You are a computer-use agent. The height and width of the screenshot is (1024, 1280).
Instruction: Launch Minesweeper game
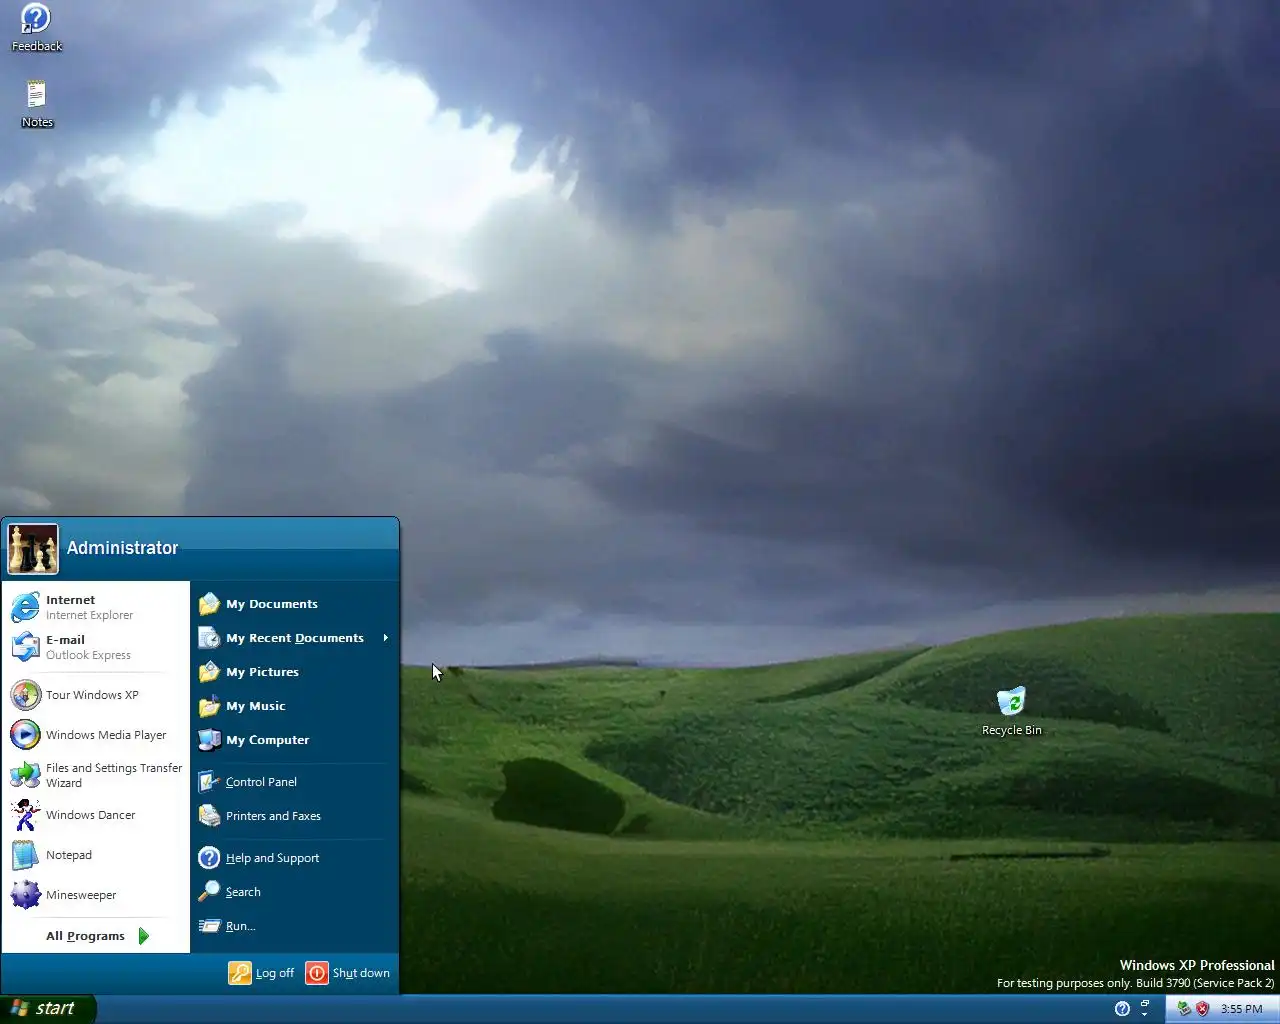[x=95, y=895]
